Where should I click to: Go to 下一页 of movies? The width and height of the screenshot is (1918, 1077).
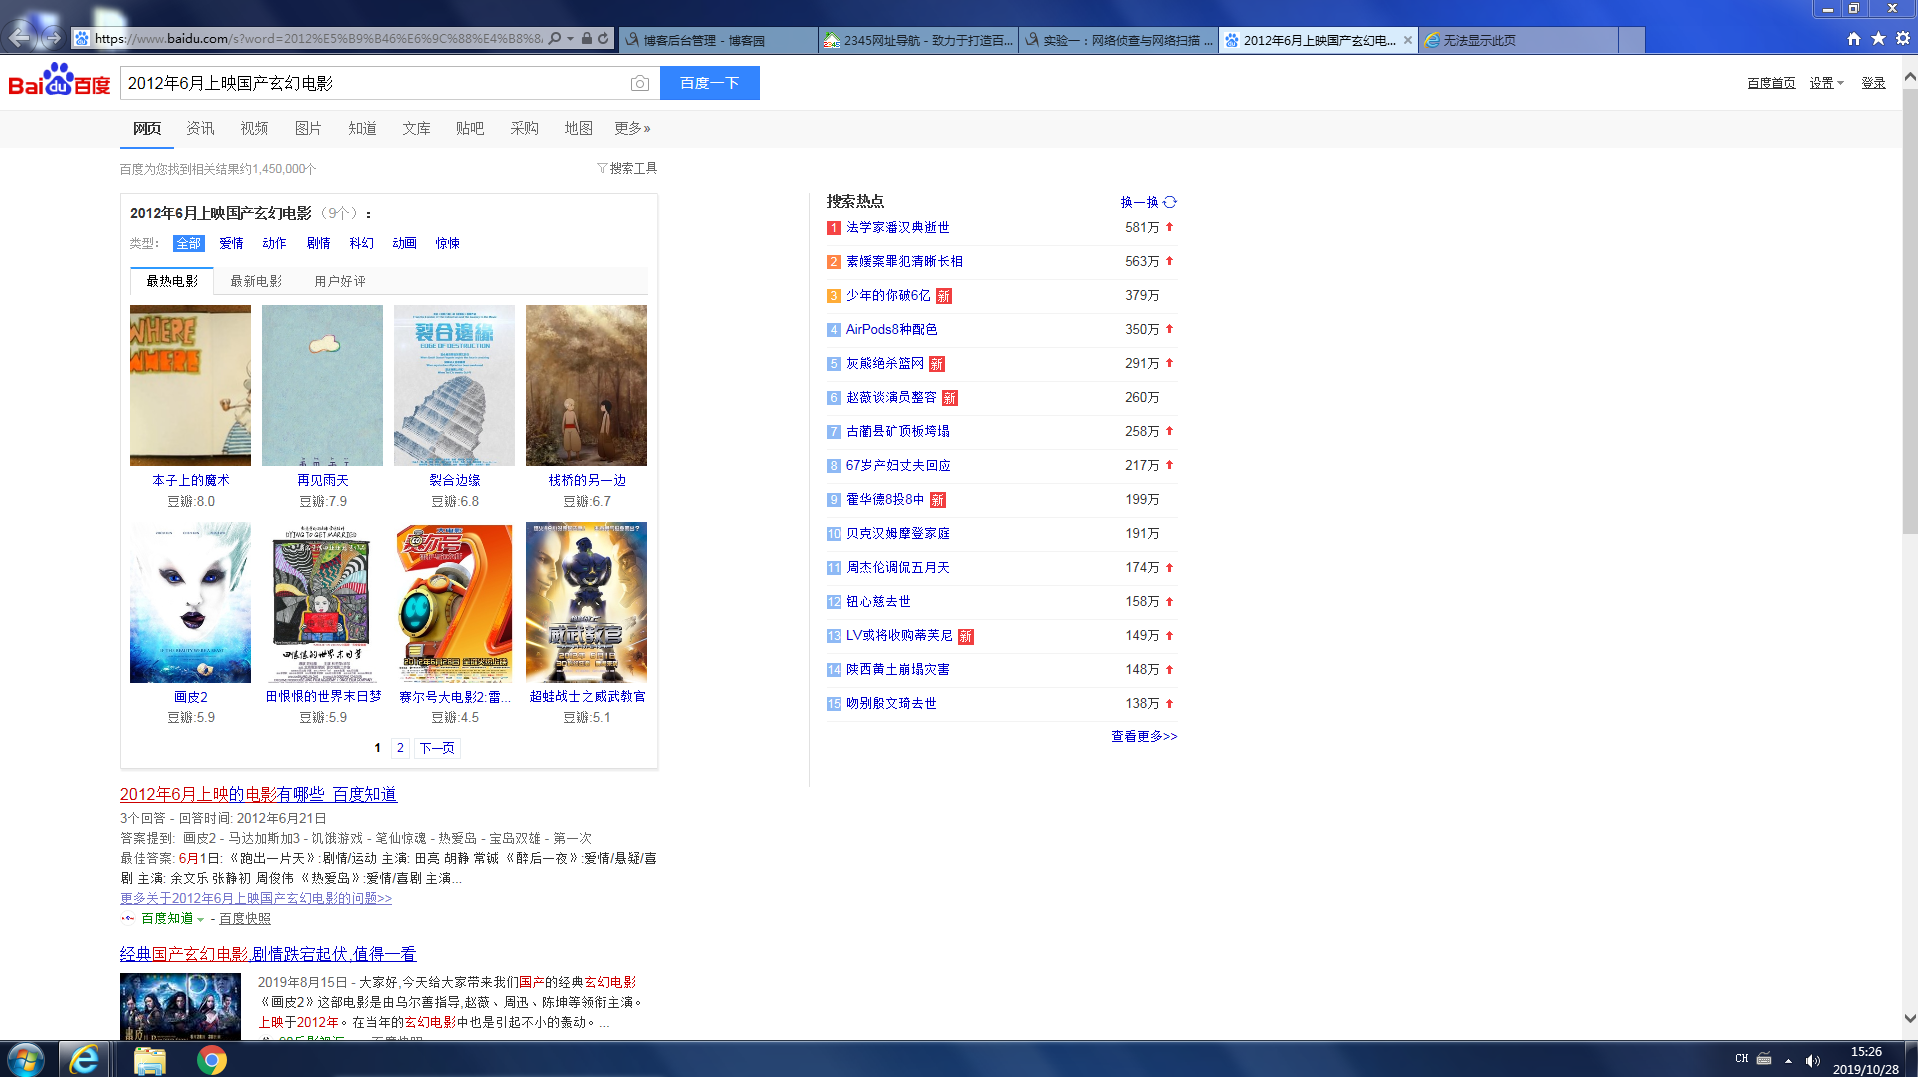[437, 748]
